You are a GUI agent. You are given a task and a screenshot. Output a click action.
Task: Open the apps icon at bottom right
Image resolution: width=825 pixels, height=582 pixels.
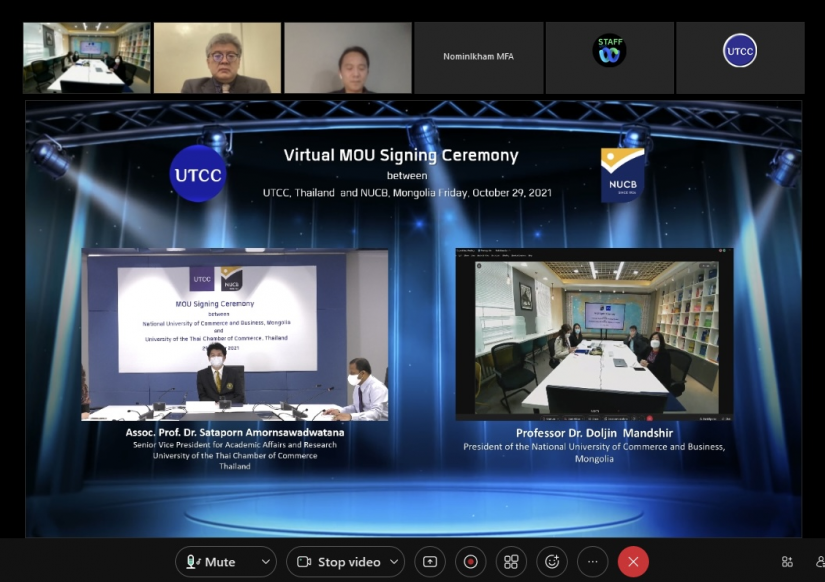pos(787,562)
